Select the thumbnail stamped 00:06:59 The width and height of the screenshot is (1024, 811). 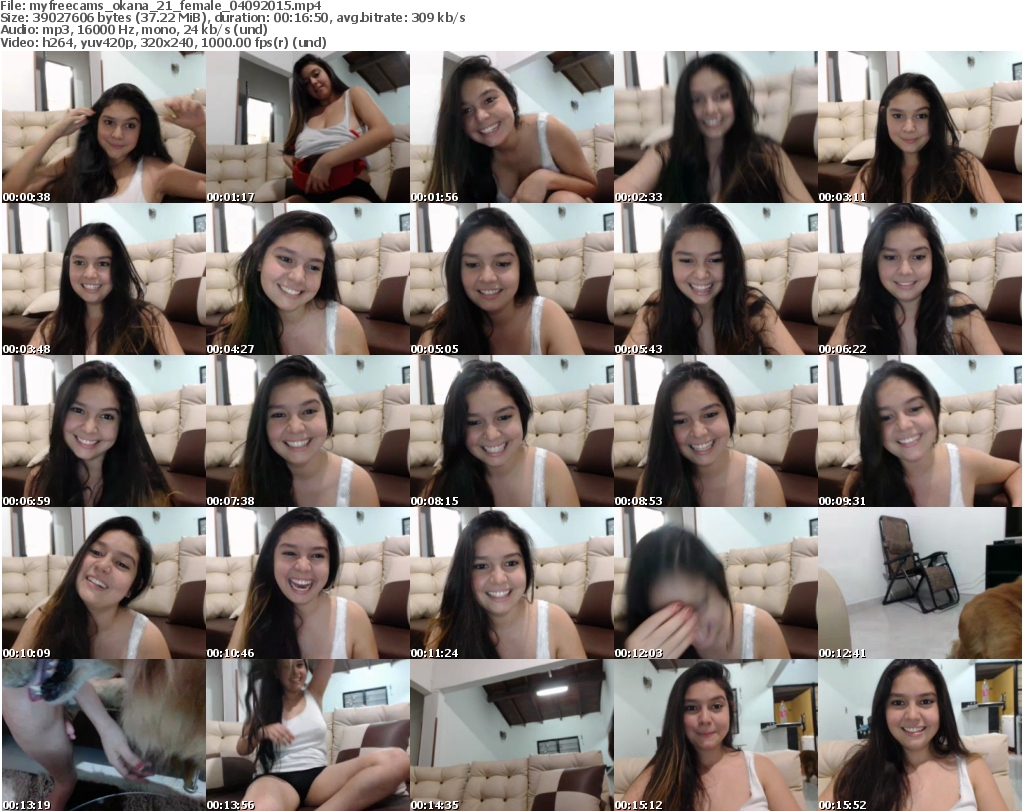pyautogui.click(x=104, y=431)
